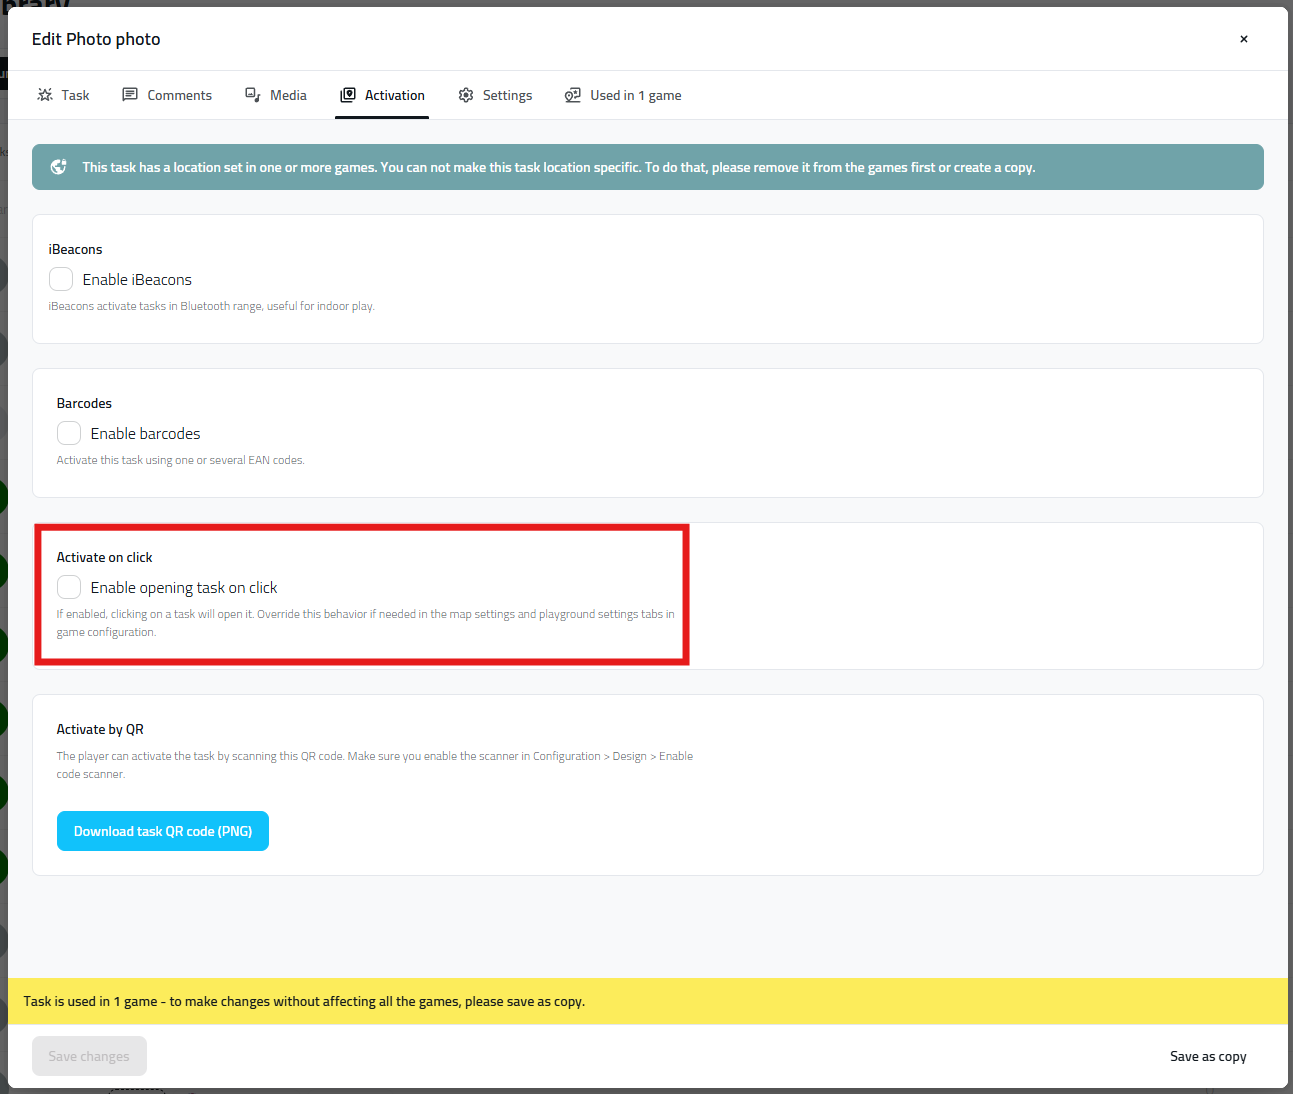Click the Activation tab icon
This screenshot has width=1293, height=1094.
coord(348,95)
